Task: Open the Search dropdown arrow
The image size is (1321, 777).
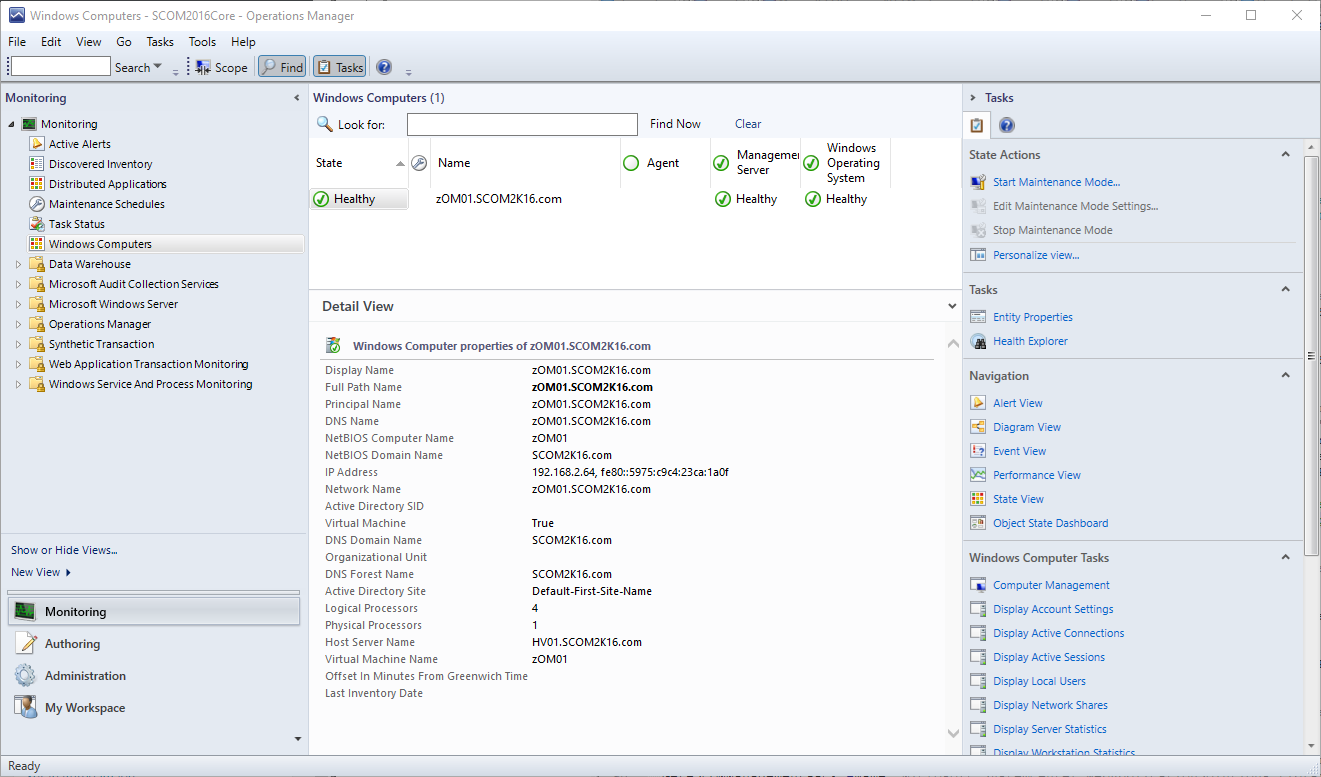Action: point(158,67)
